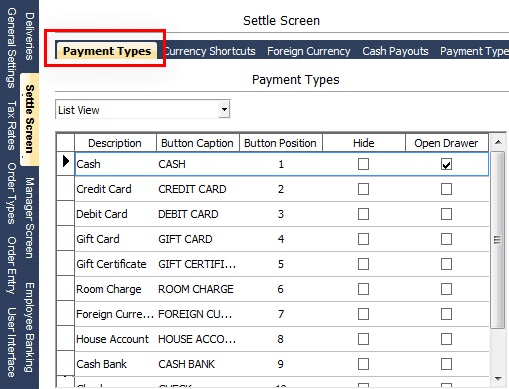
Task: Click button position 7 cell
Action: (281, 314)
